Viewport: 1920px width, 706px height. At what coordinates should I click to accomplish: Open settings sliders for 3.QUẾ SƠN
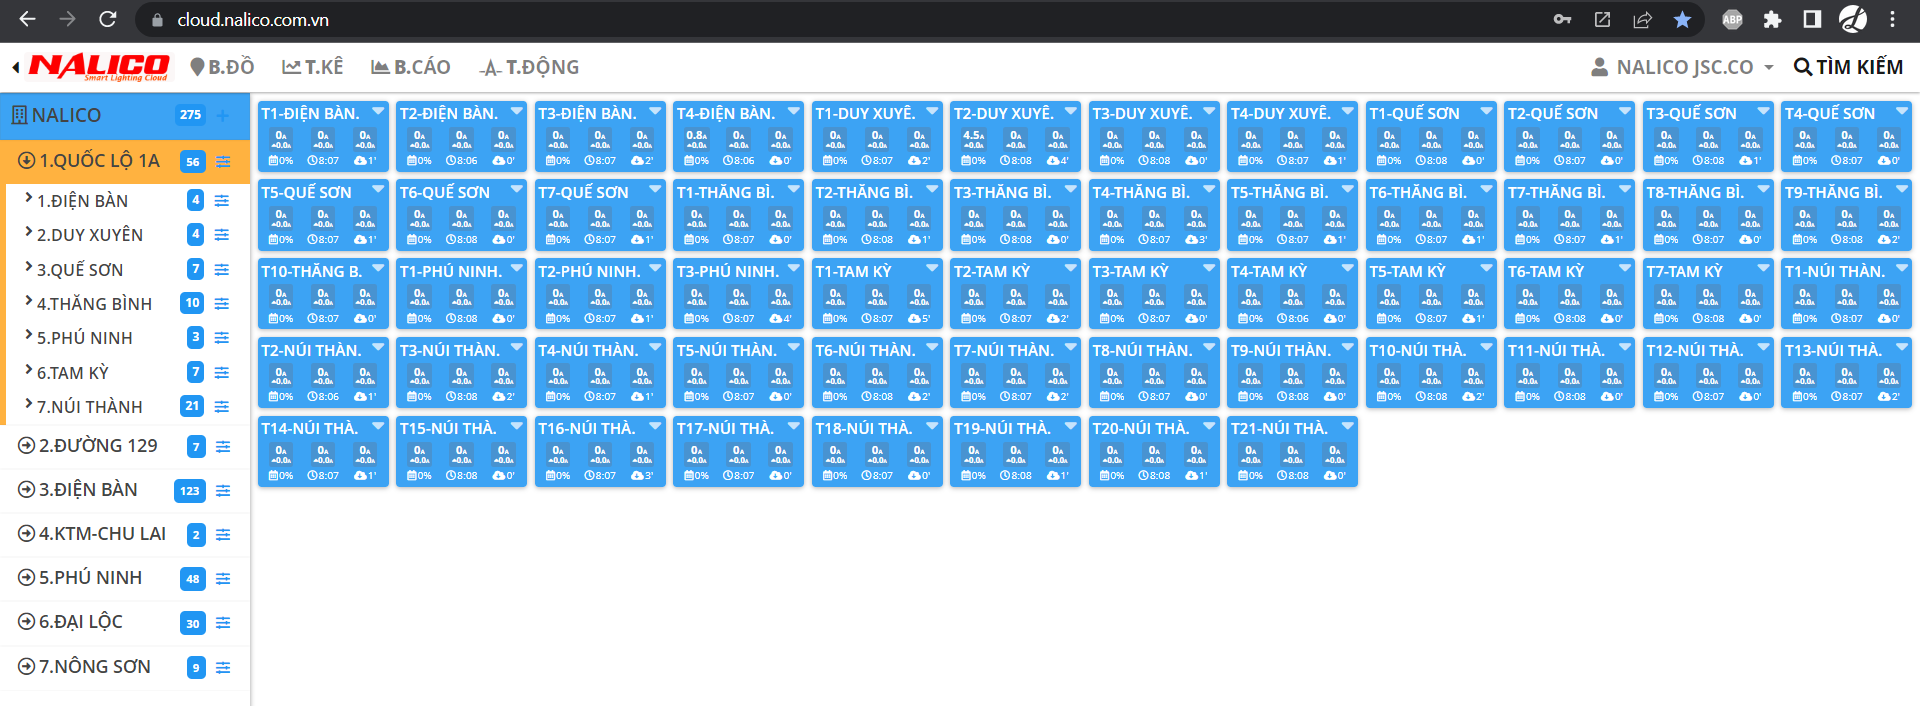[x=222, y=270]
